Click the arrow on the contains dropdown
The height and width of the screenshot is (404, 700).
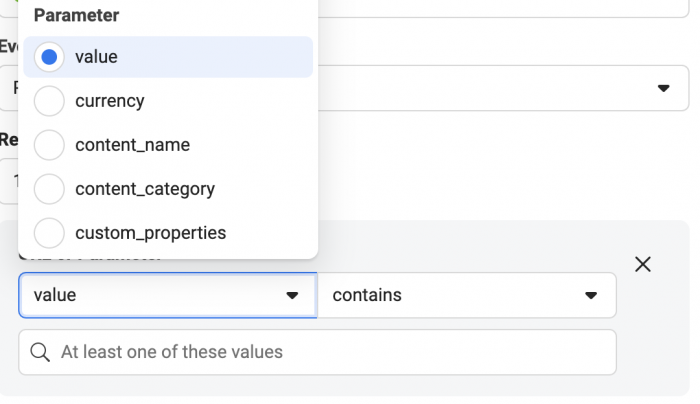click(x=591, y=295)
